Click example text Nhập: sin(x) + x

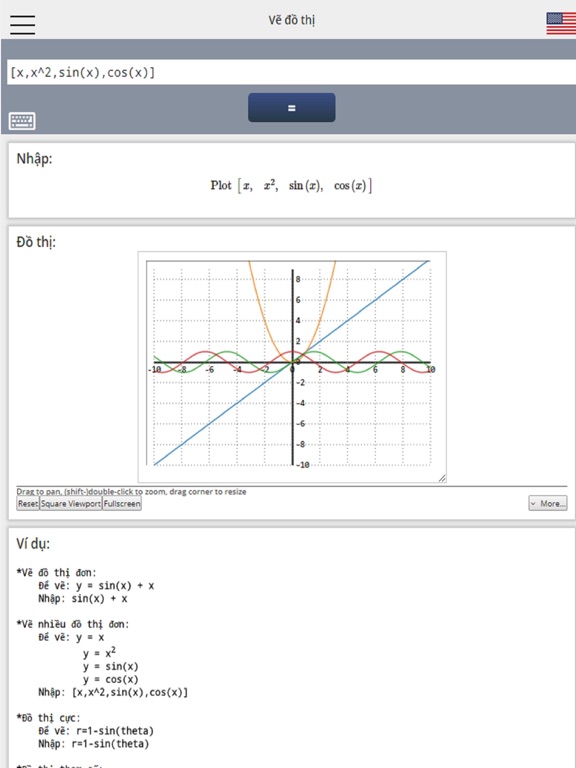point(83,599)
